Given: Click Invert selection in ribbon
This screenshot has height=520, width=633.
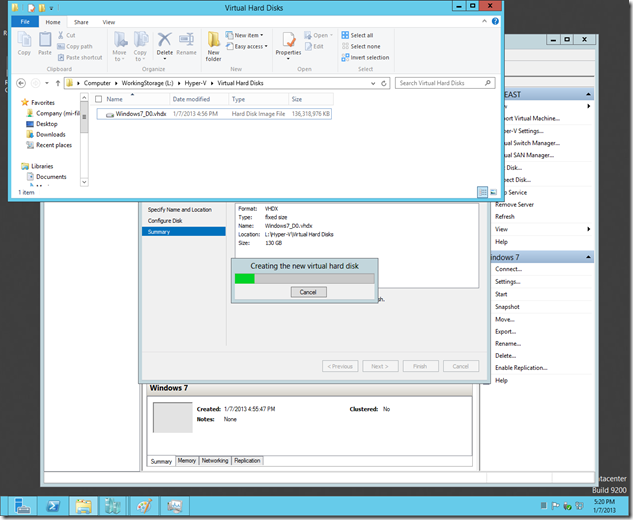Looking at the screenshot, I should [365, 58].
